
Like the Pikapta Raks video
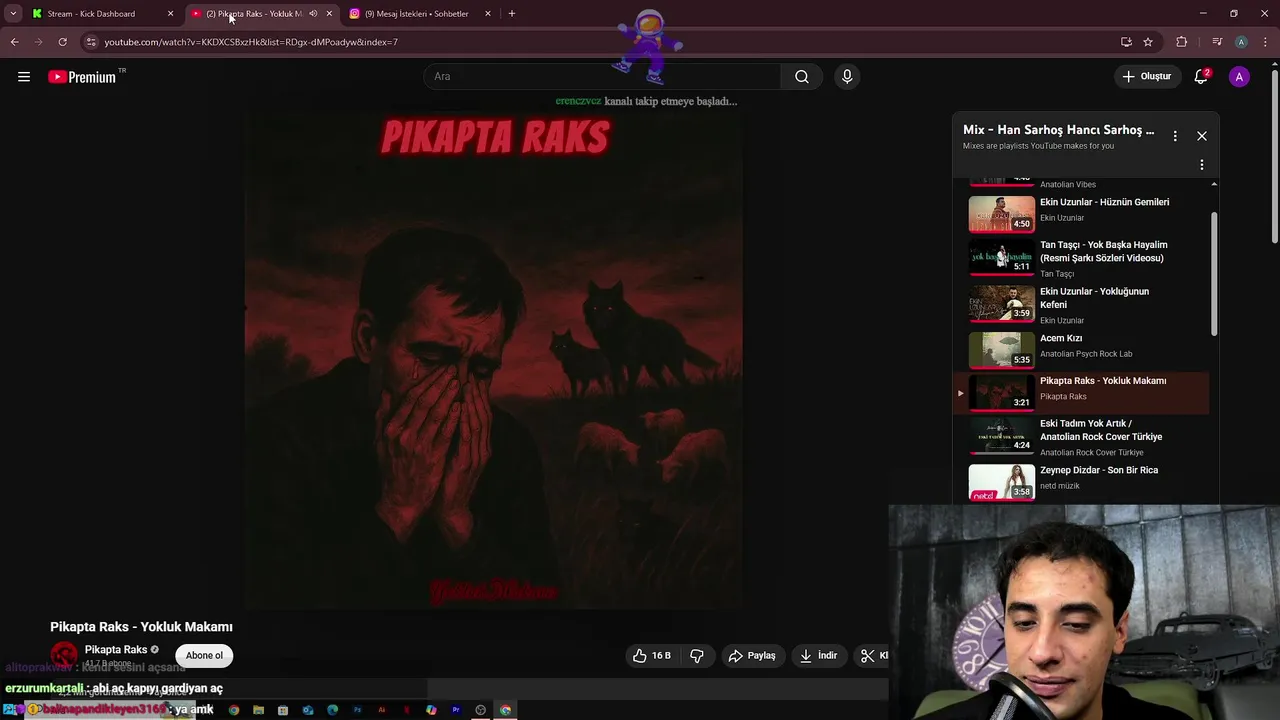pyautogui.click(x=651, y=656)
